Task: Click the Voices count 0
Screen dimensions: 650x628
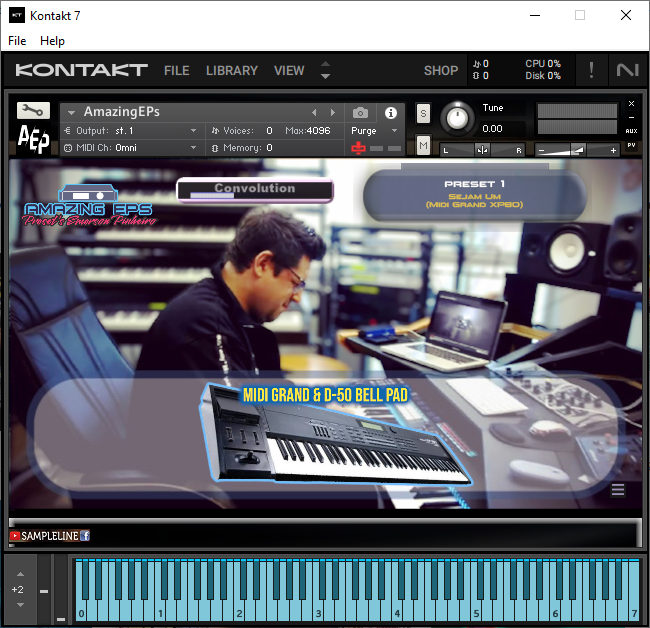Action: [269, 131]
